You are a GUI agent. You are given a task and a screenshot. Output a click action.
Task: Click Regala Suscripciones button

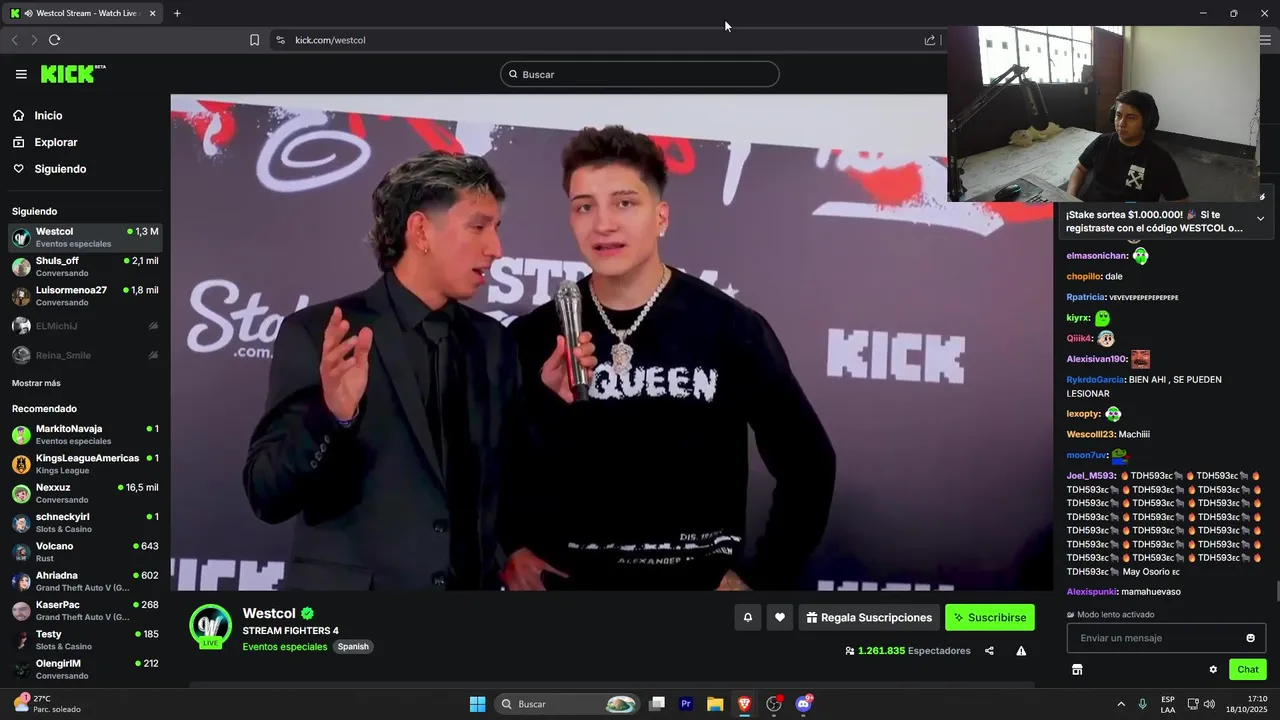click(x=869, y=618)
